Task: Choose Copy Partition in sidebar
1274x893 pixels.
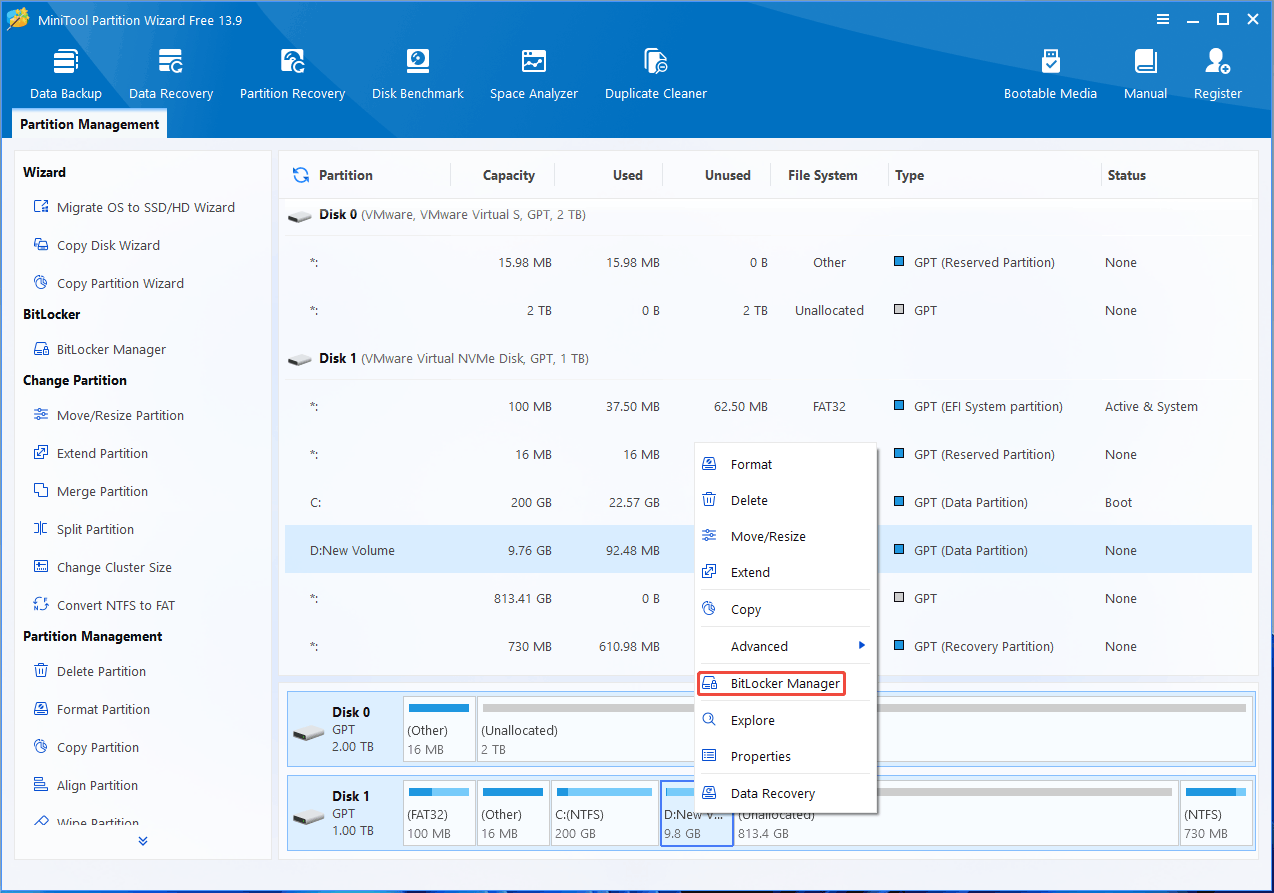Action: [x=86, y=747]
